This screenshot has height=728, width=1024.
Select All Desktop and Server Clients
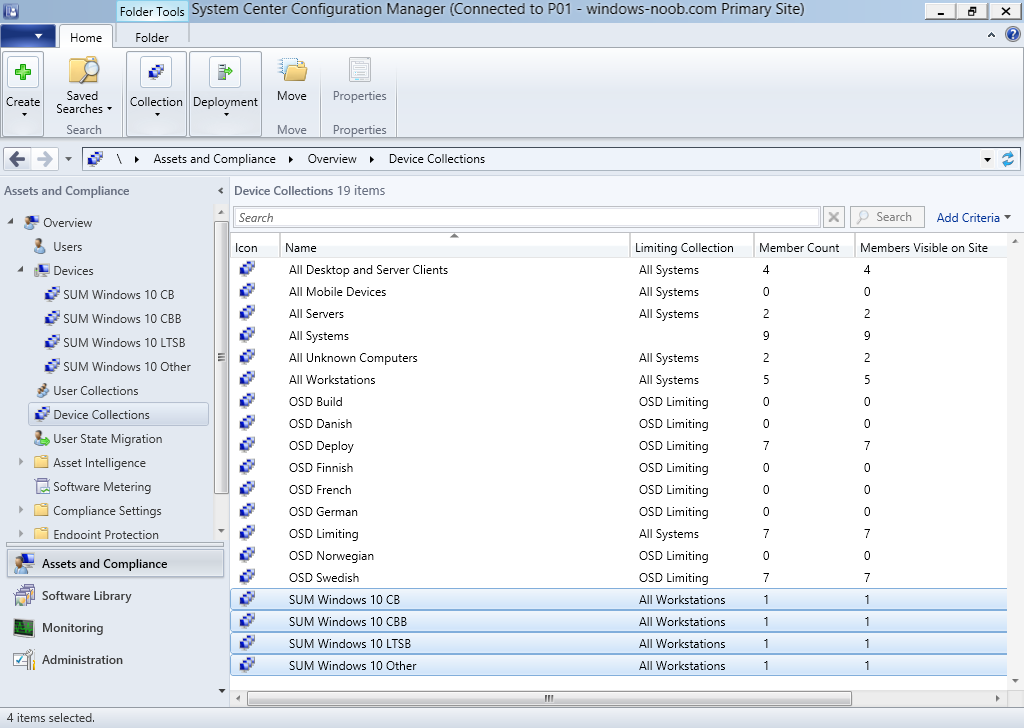(618, 270)
